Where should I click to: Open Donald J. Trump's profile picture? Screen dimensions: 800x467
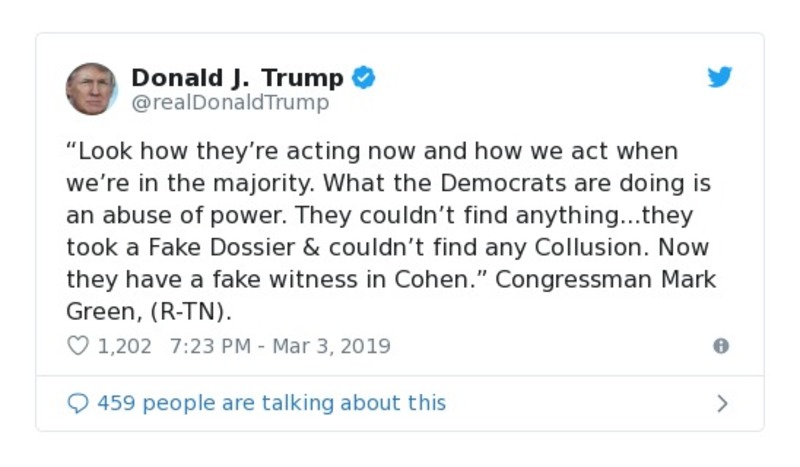(x=92, y=89)
